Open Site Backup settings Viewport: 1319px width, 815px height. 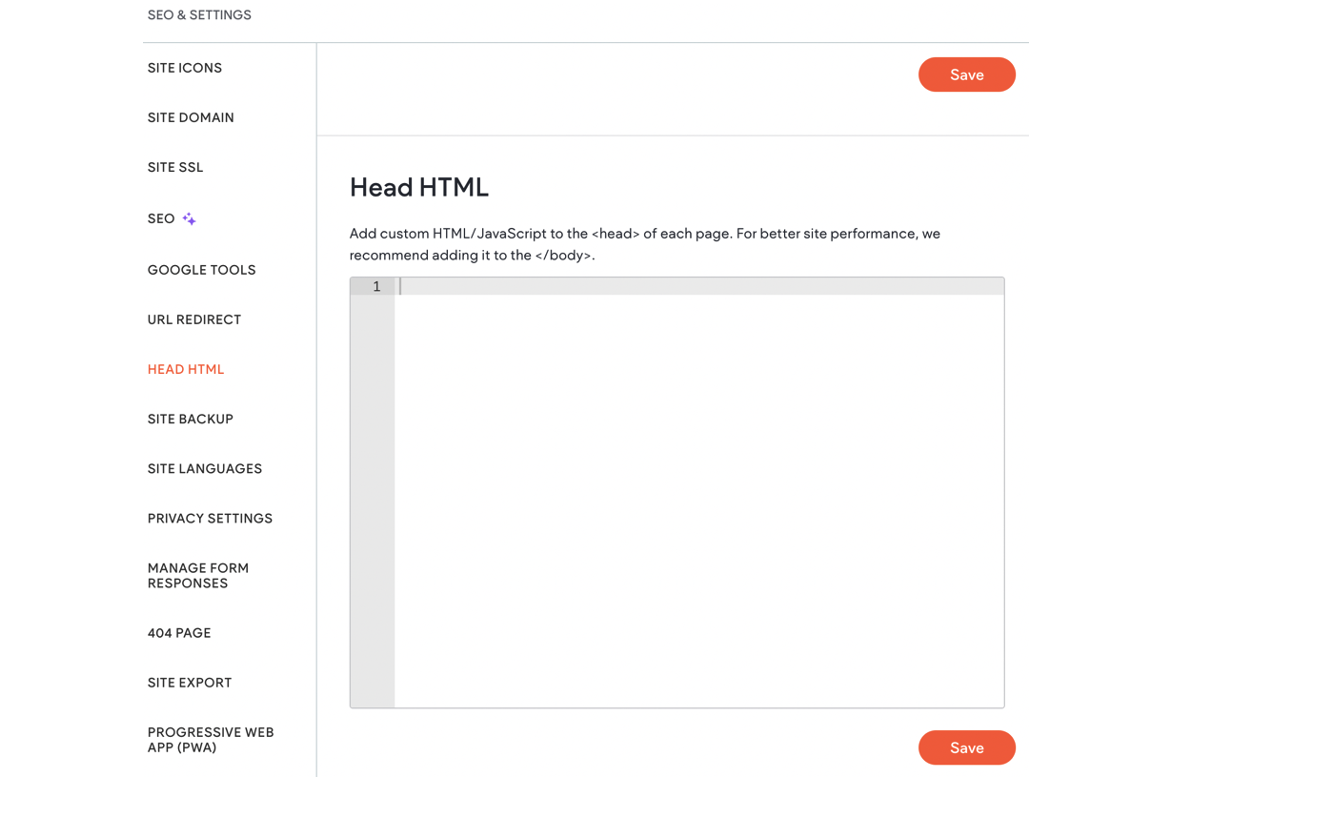[x=190, y=419]
